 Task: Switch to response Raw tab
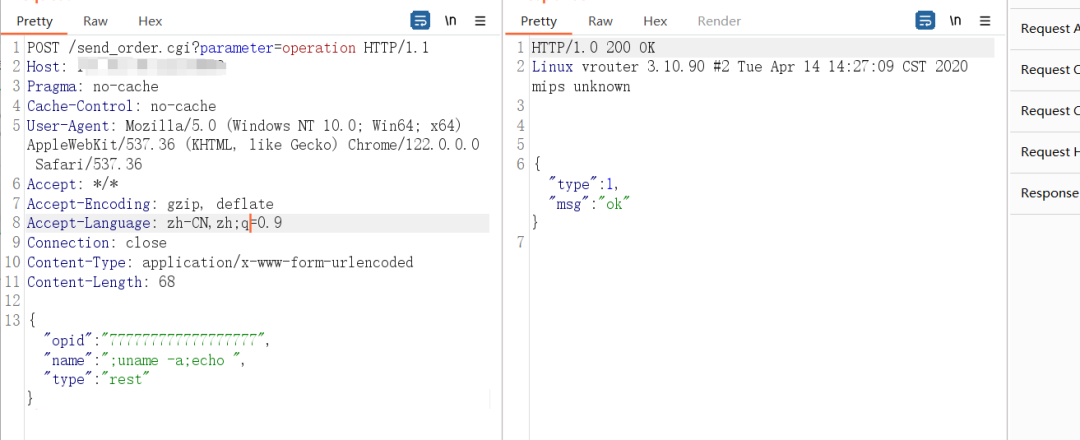(601, 21)
